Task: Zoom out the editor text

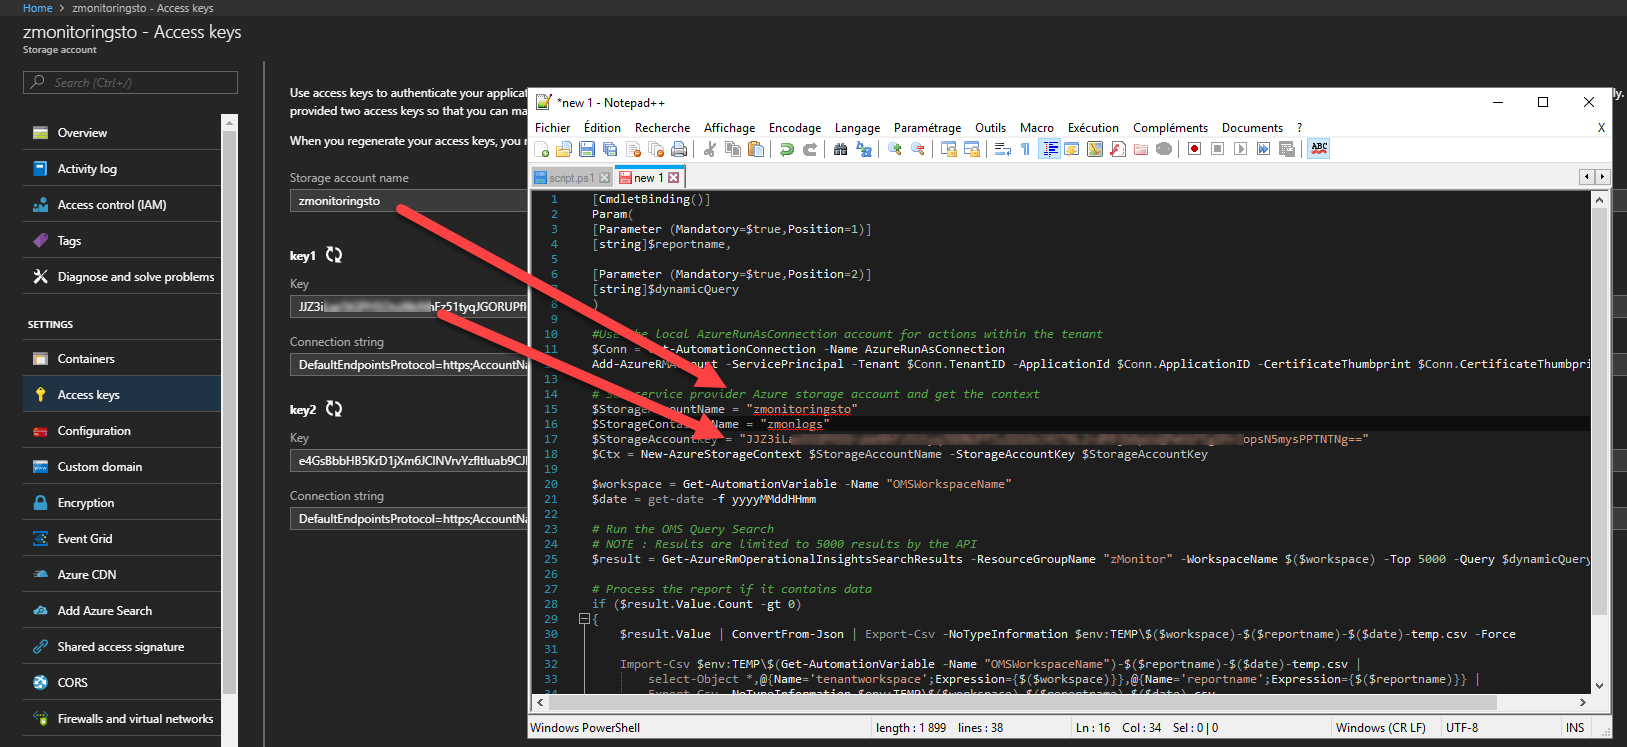Action: point(917,149)
